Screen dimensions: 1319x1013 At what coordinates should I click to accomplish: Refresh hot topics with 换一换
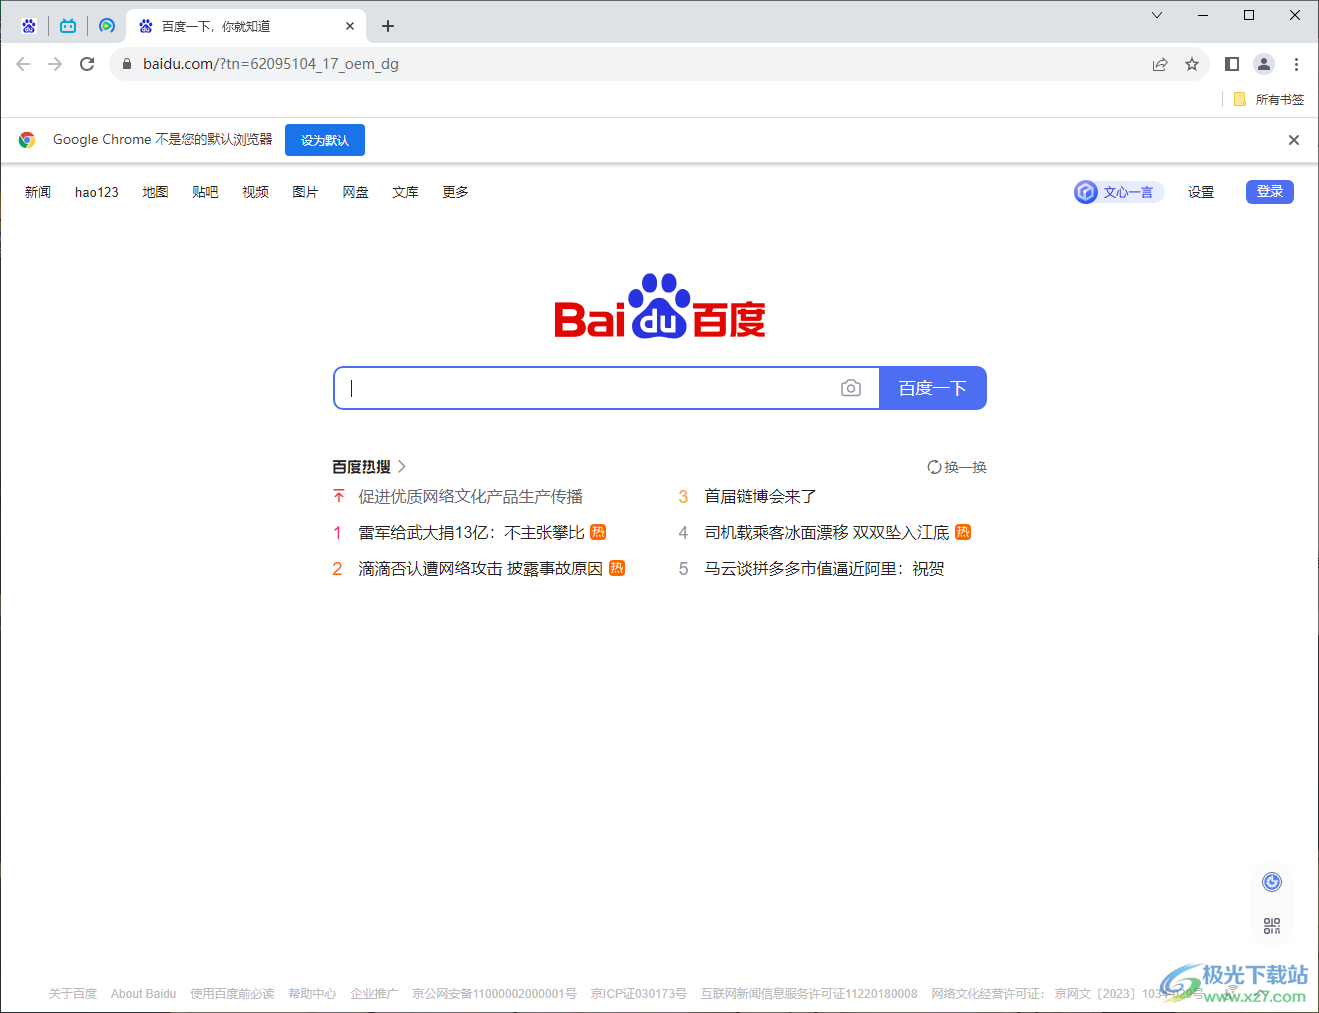pyautogui.click(x=957, y=467)
